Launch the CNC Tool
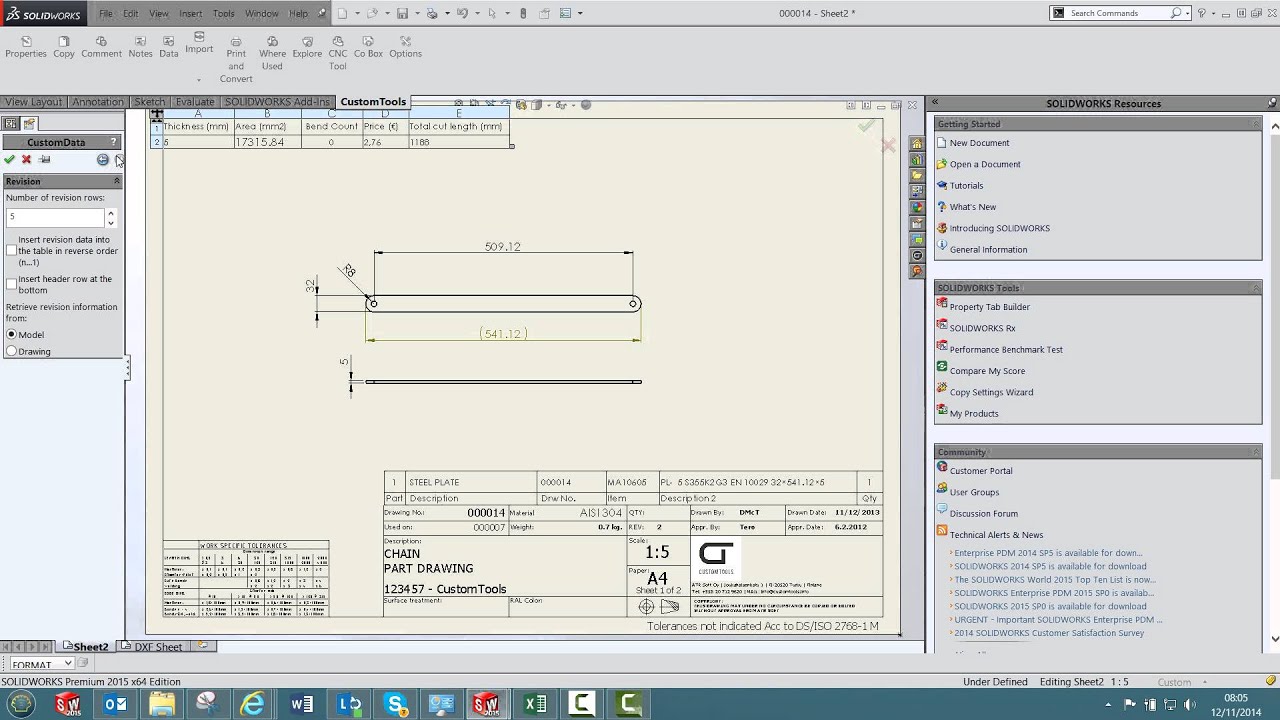The image size is (1280, 720). pyautogui.click(x=338, y=53)
